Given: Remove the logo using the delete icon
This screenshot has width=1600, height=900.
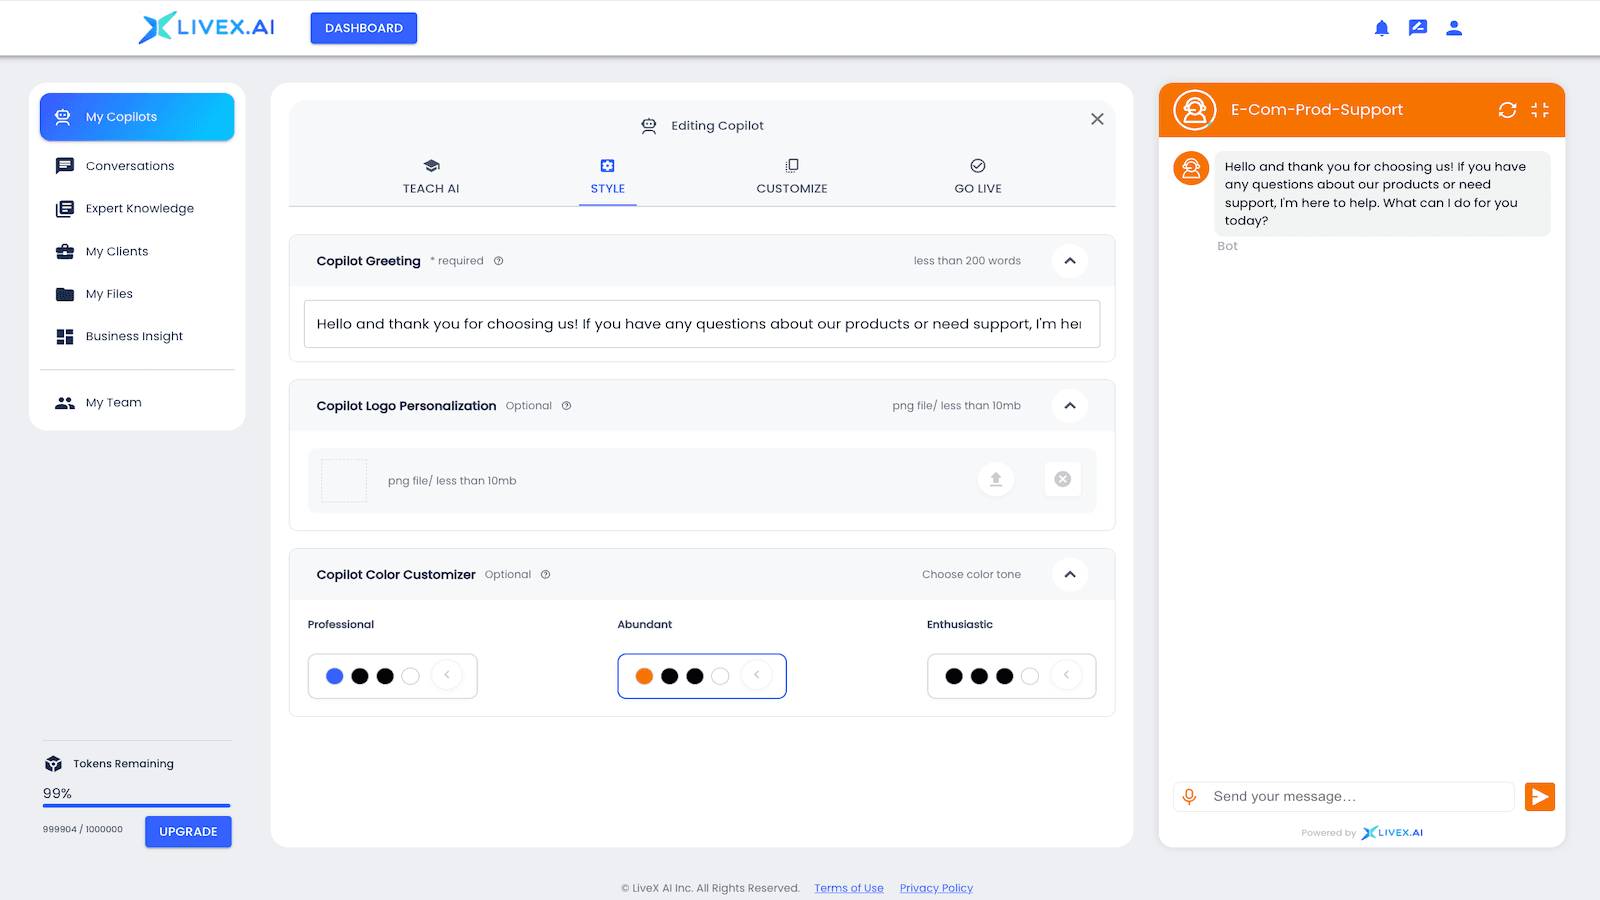Looking at the screenshot, I should click(1062, 480).
